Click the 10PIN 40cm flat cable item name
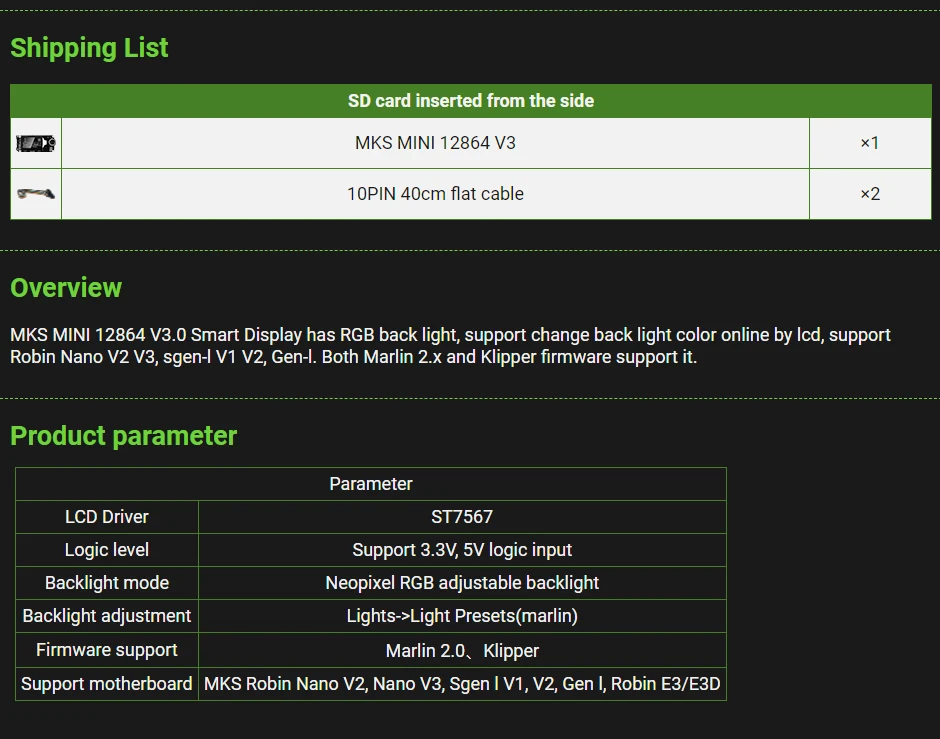940x739 pixels. (x=435, y=194)
